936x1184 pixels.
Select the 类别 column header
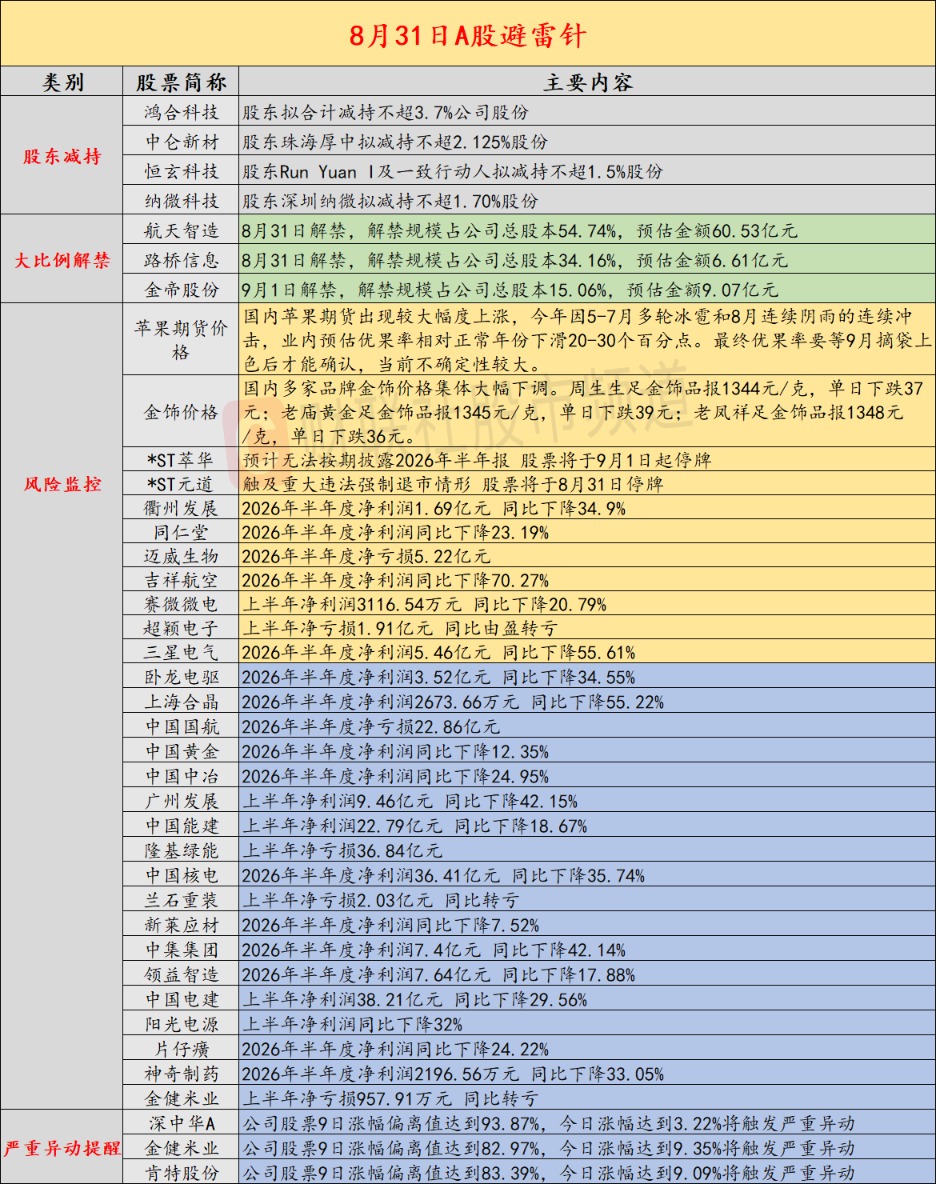click(x=62, y=82)
